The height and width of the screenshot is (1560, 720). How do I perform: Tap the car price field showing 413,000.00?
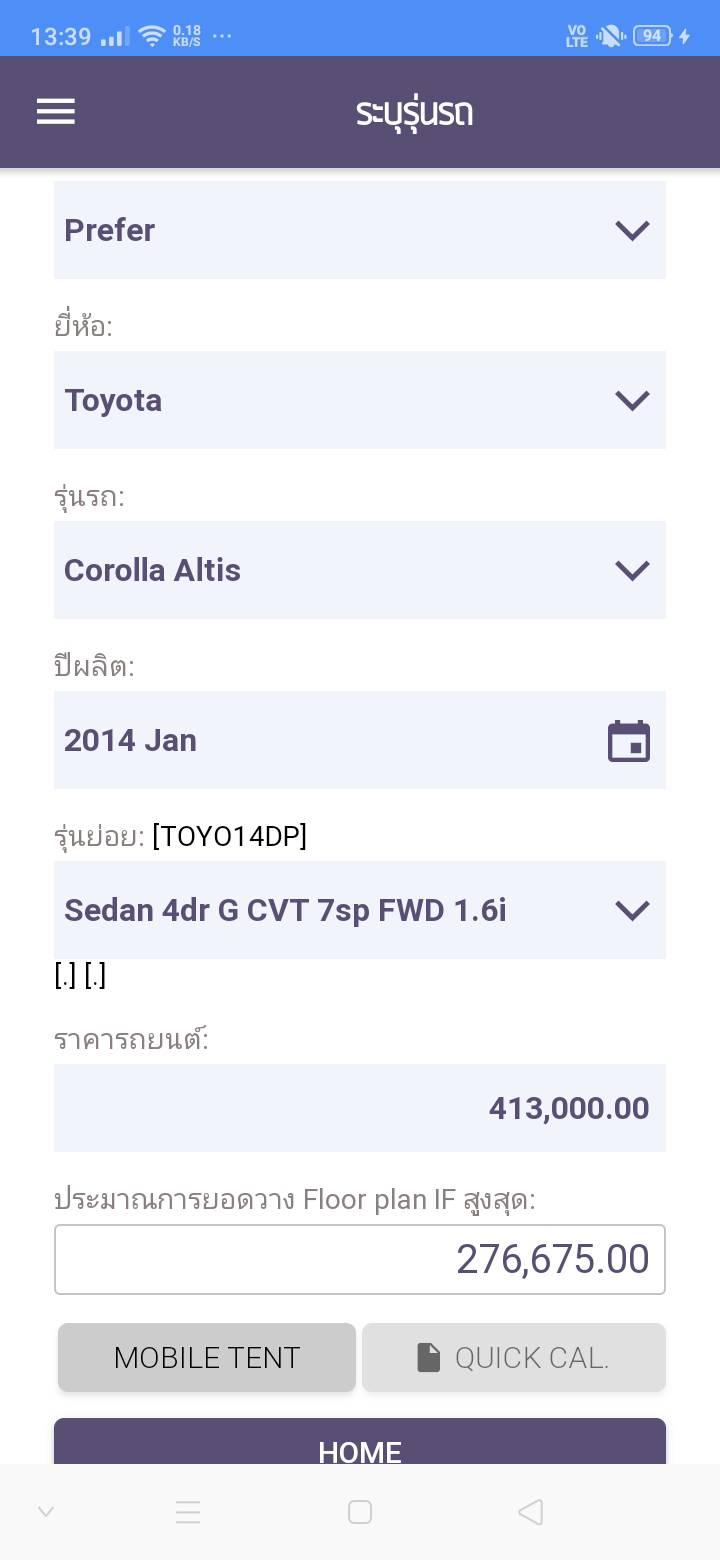pyautogui.click(x=360, y=1108)
